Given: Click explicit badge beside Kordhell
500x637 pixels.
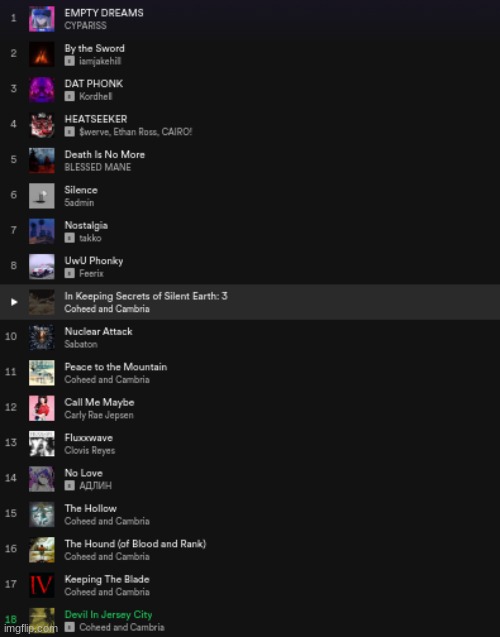Looking at the screenshot, I should [69, 96].
